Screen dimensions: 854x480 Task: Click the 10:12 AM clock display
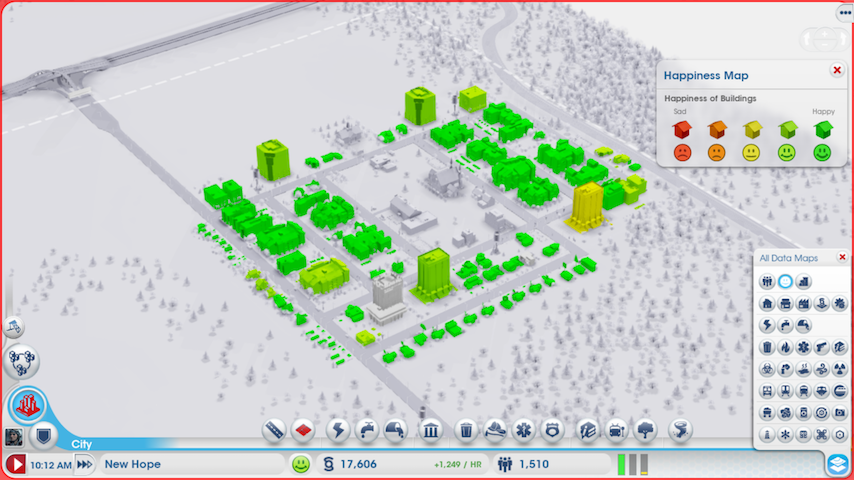pos(51,465)
